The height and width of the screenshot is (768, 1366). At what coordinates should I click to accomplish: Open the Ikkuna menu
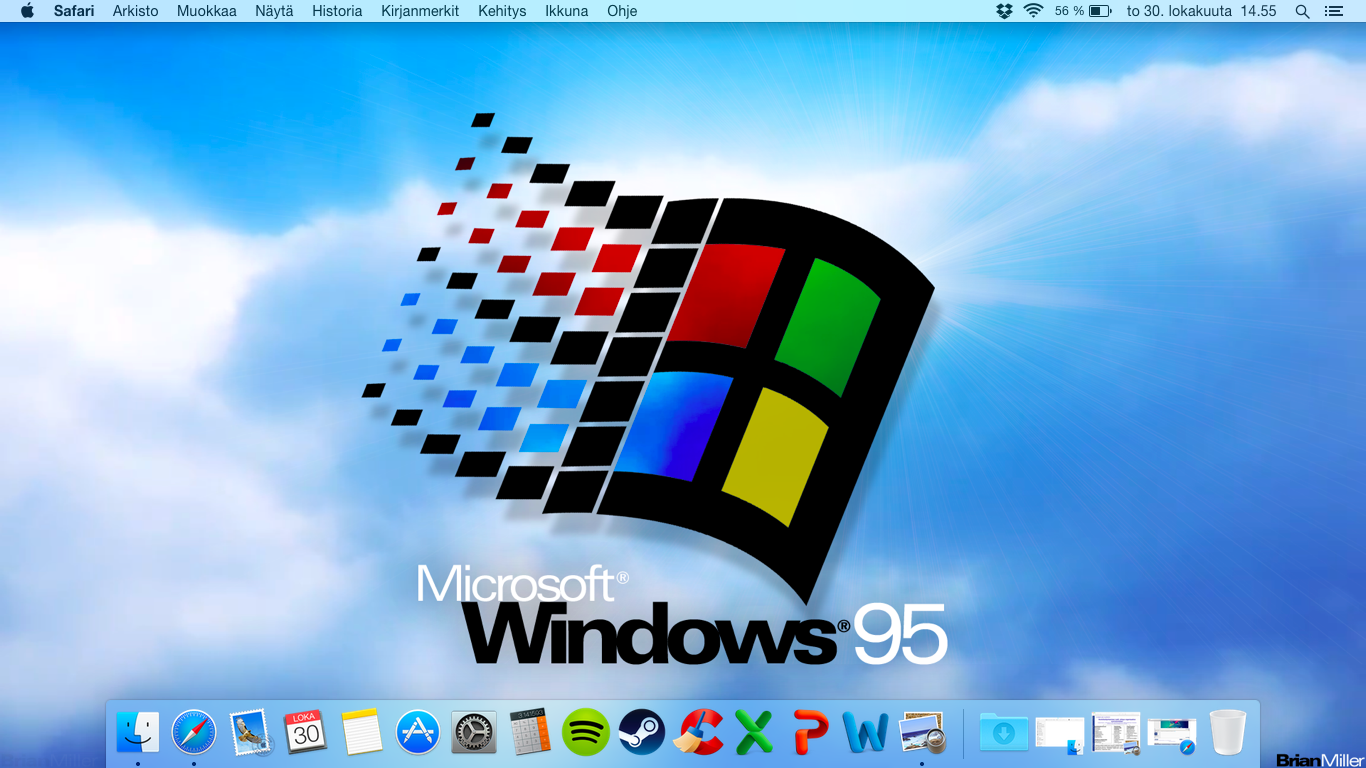tap(566, 11)
